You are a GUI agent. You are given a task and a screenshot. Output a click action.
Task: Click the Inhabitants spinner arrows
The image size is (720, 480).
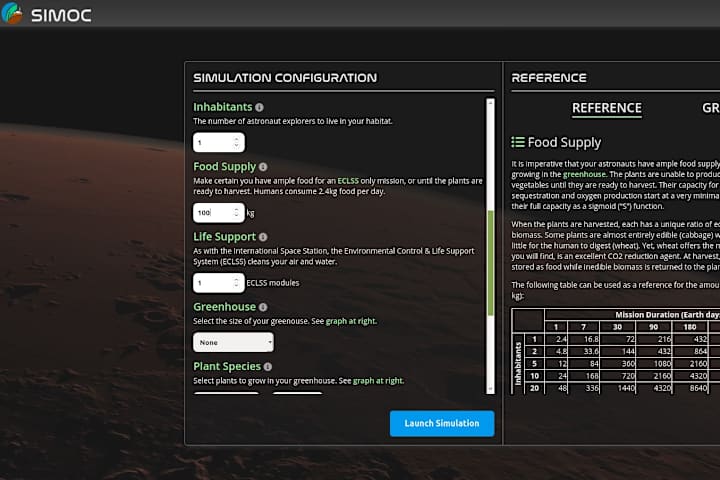click(236, 142)
